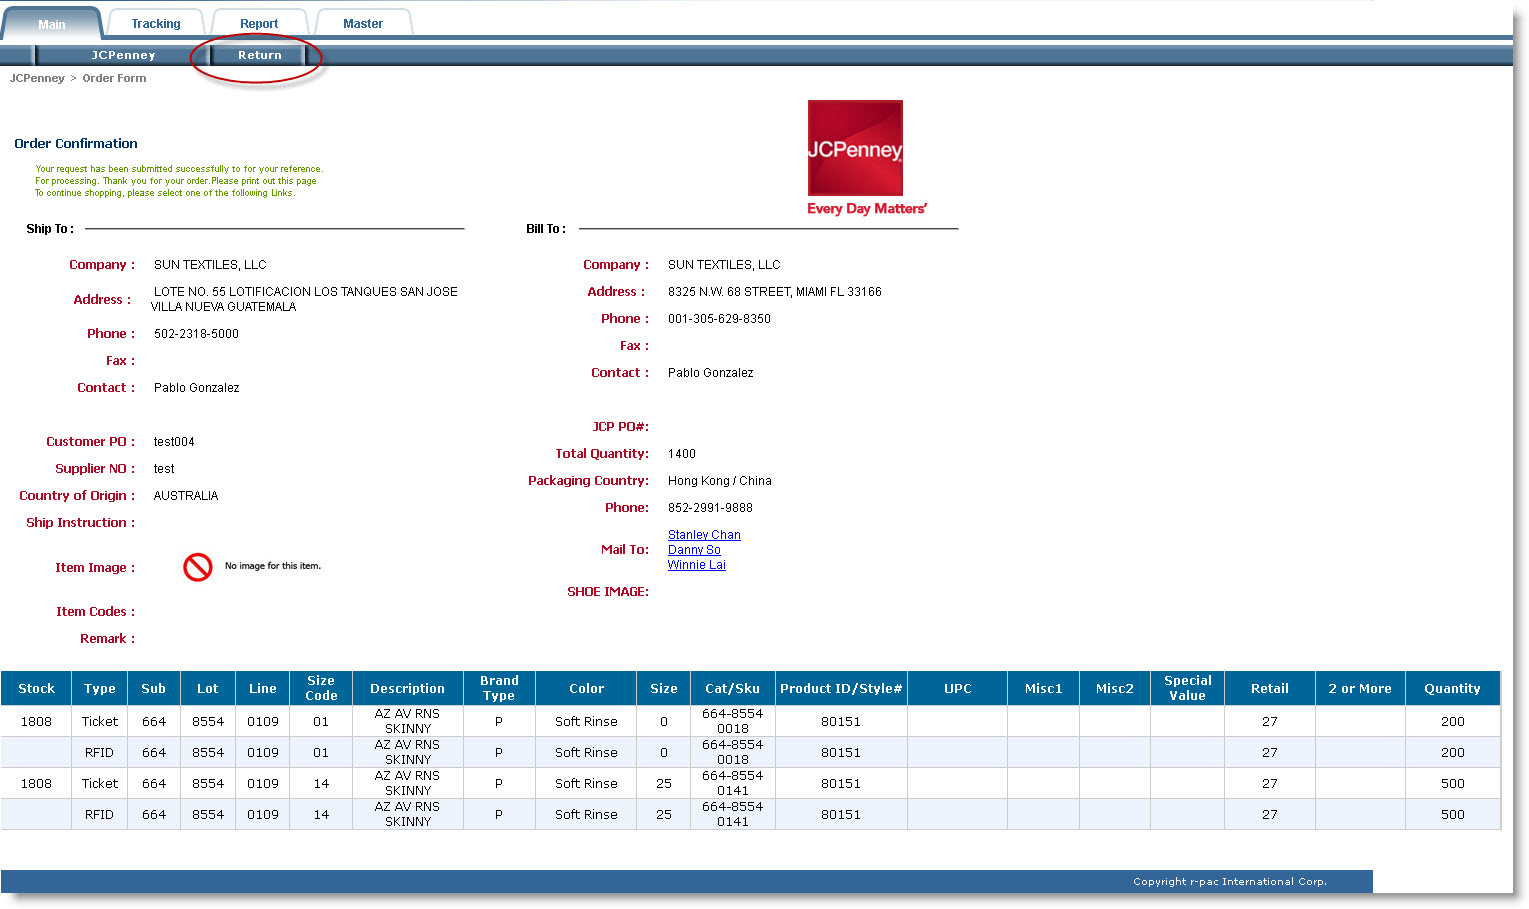Viewport: 1529px width, 909px height.
Task: Click the Stock column header
Action: tap(36, 688)
